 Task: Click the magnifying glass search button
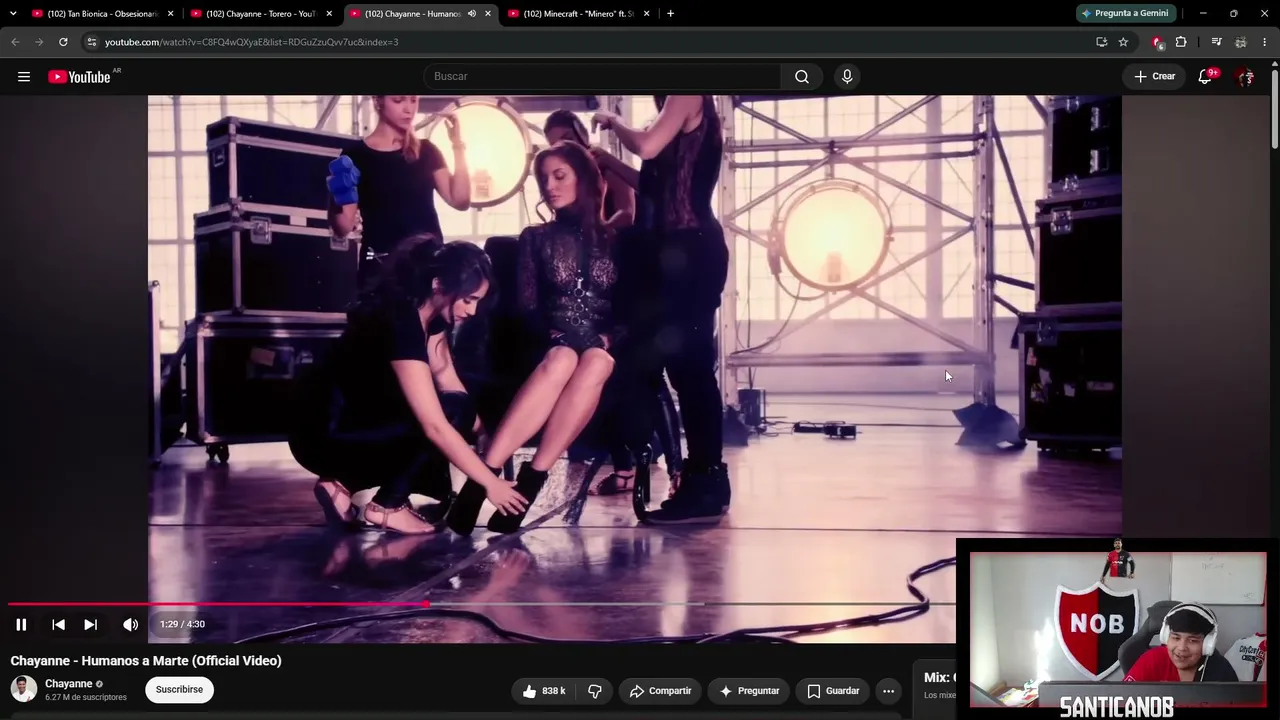tap(802, 76)
